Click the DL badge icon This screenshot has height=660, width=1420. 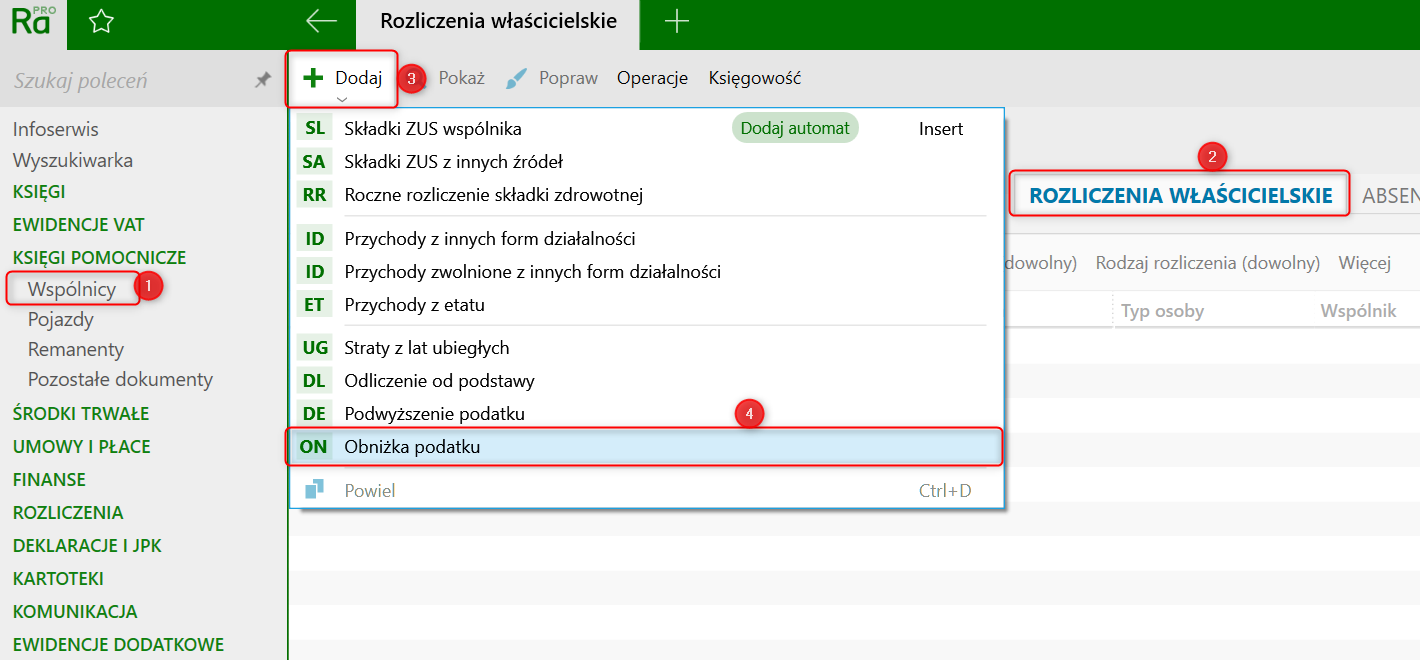pos(314,380)
